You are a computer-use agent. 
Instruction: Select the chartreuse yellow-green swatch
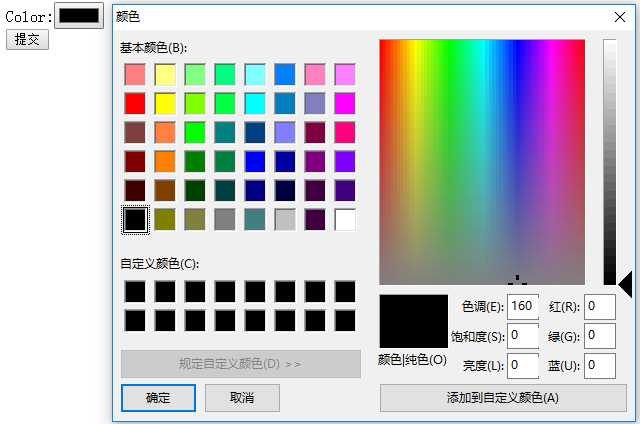click(195, 104)
